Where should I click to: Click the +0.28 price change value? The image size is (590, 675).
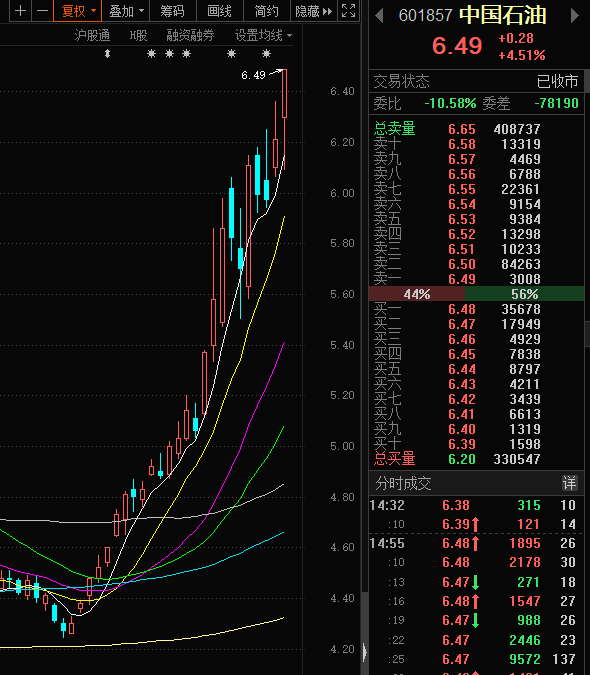(516, 38)
